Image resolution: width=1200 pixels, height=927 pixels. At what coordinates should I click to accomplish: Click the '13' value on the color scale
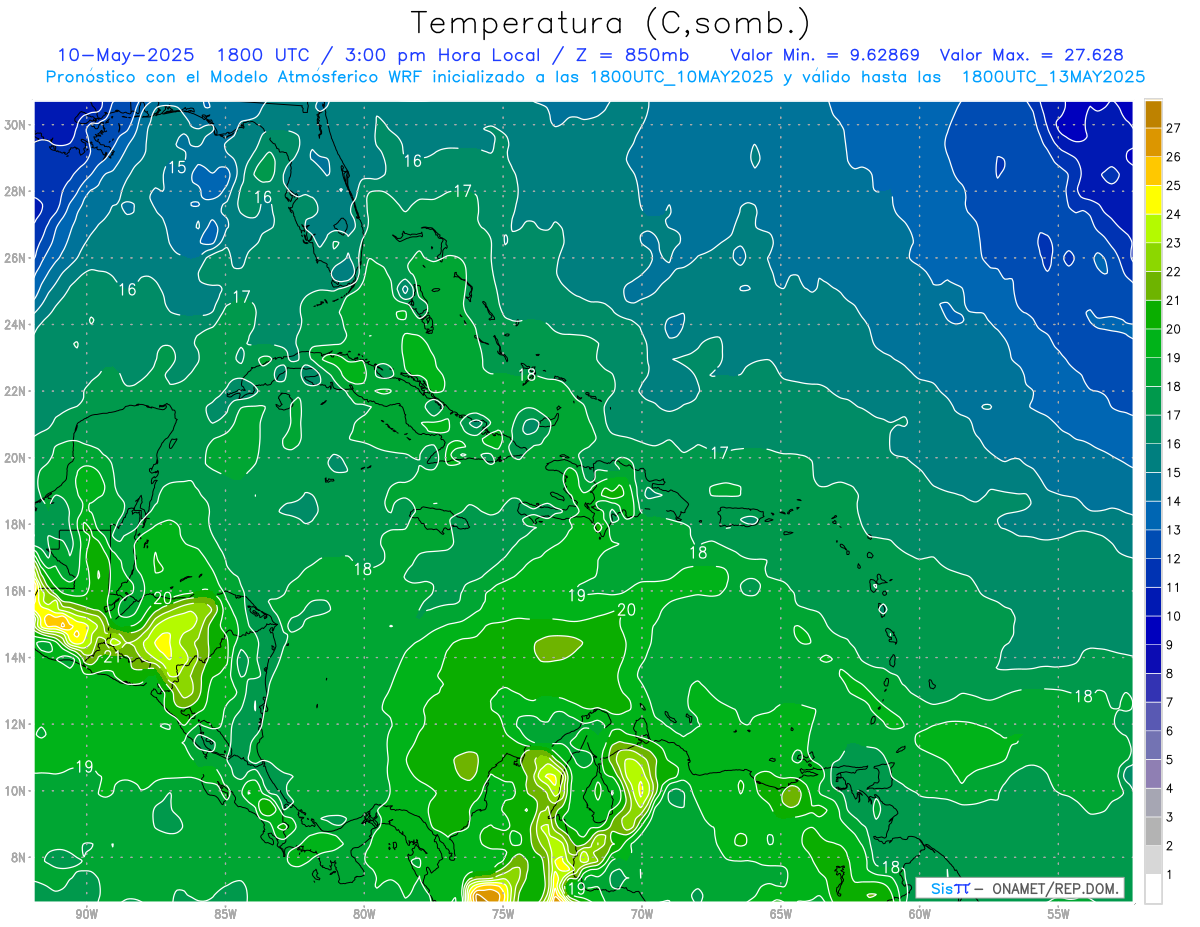(x=1173, y=530)
